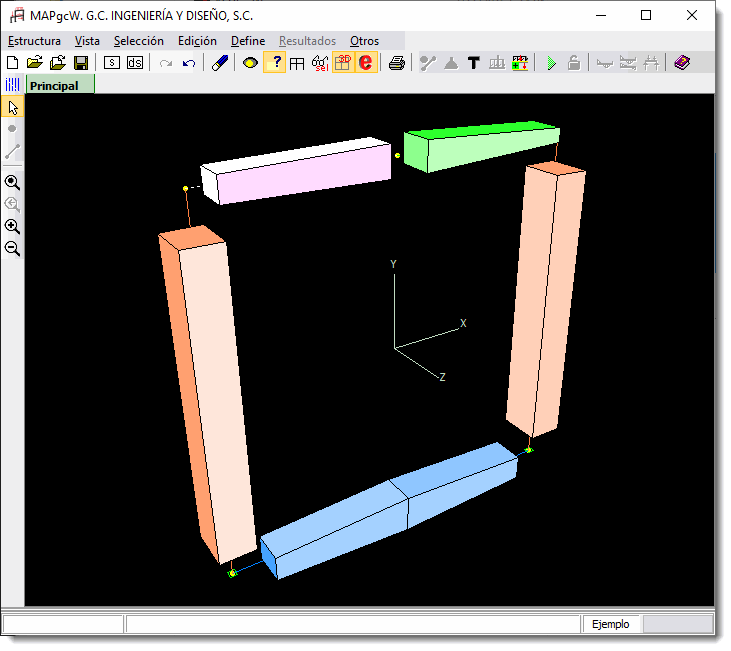Zoom out with minus magnifier
Viewport: 731px width, 651px height.
(13, 249)
